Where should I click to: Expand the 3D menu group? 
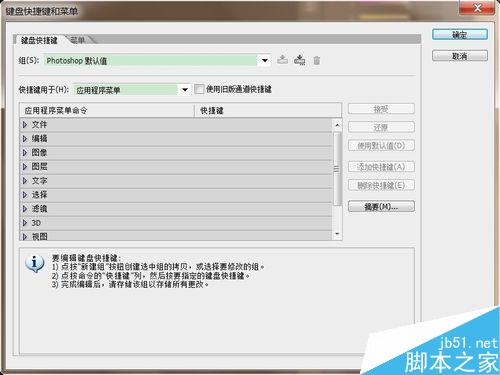click(x=25, y=223)
